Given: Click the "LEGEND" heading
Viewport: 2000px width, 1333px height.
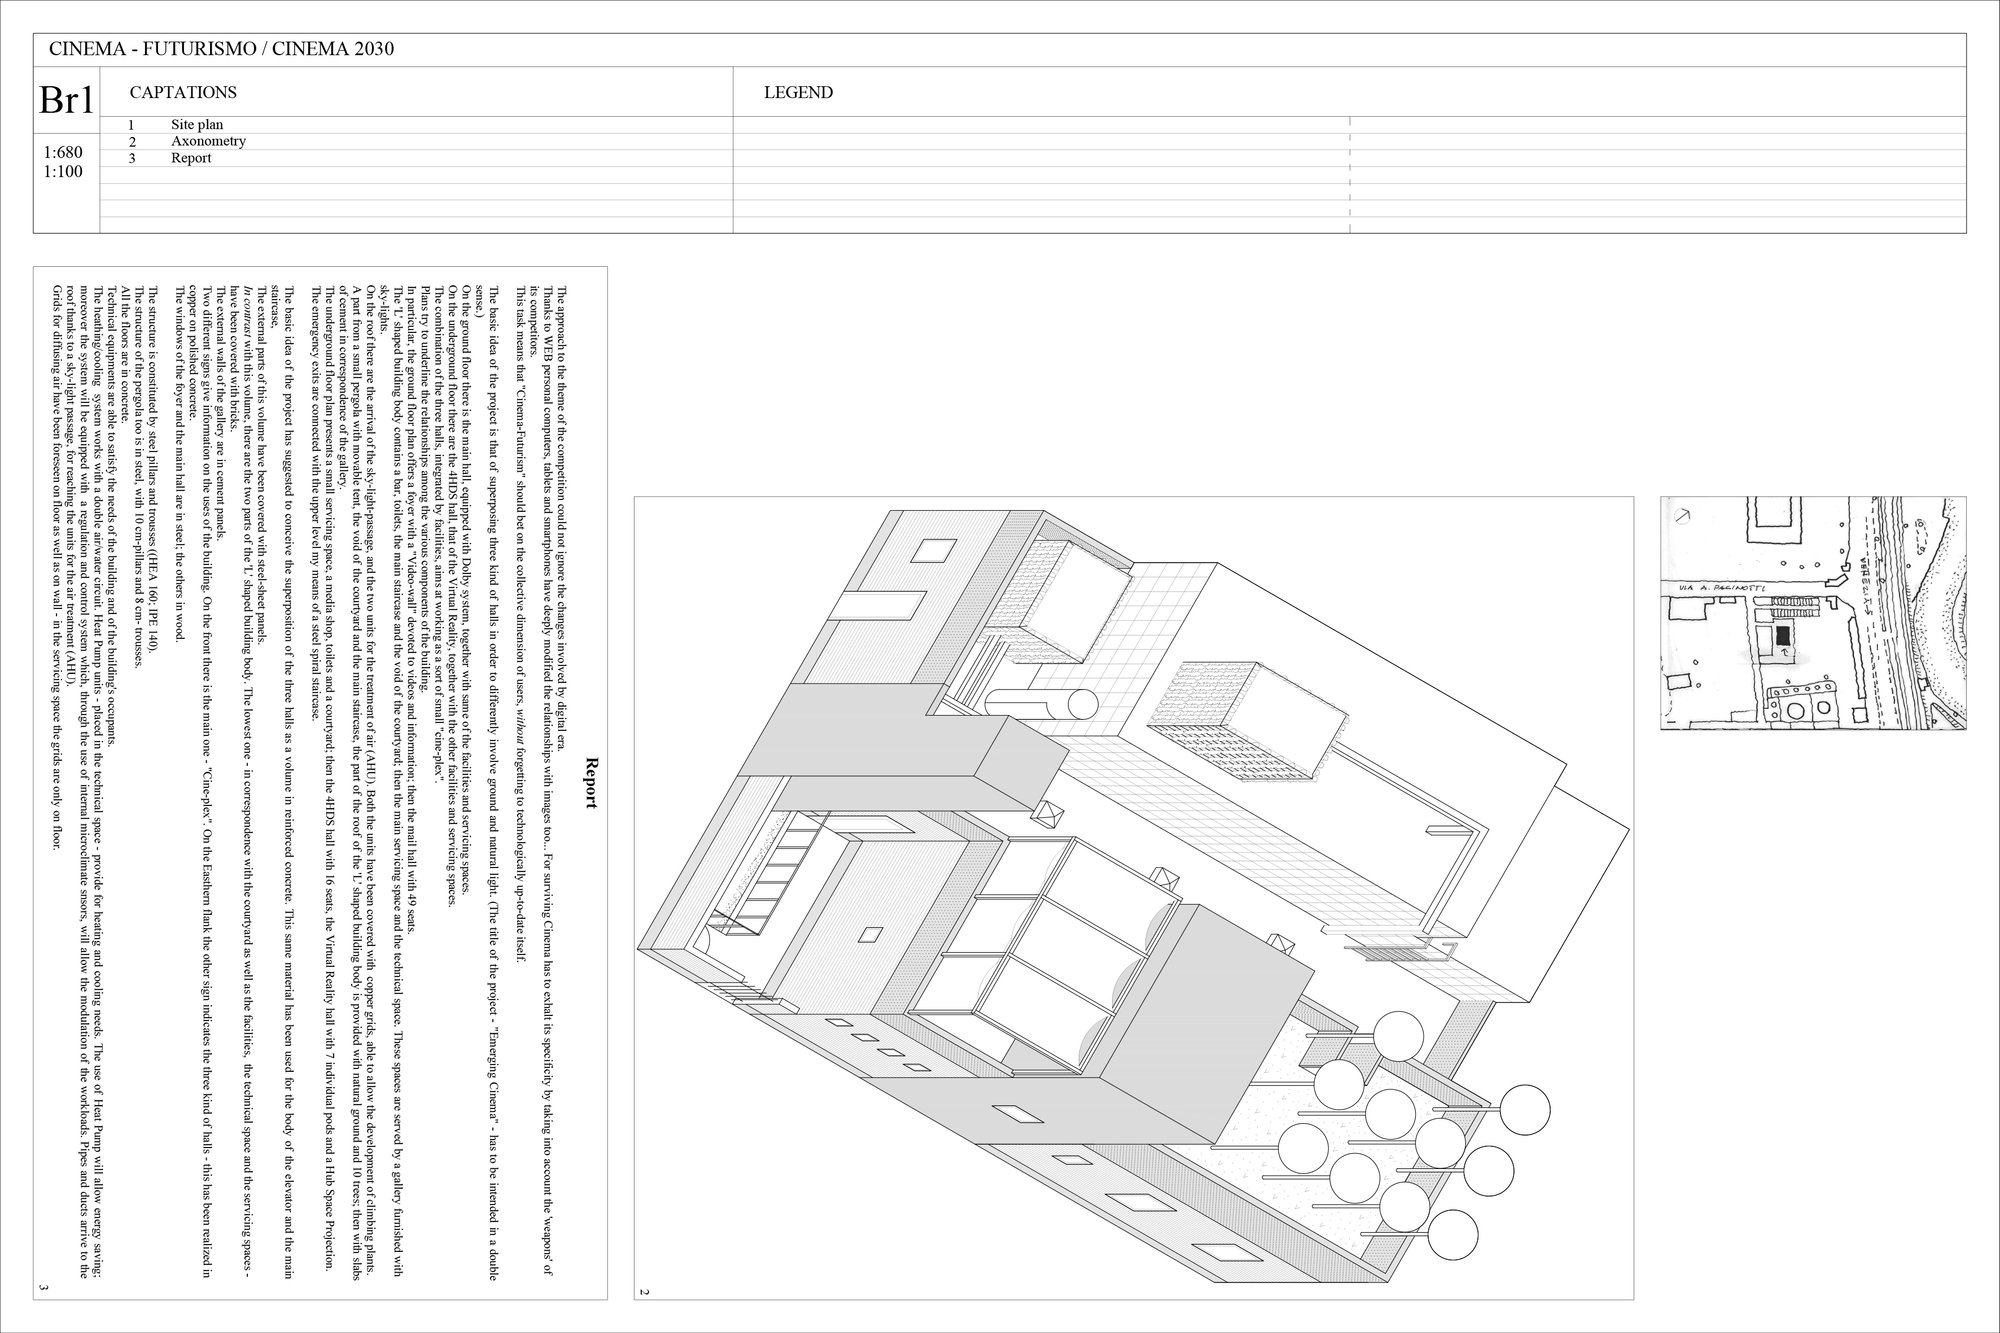Looking at the screenshot, I should 798,93.
